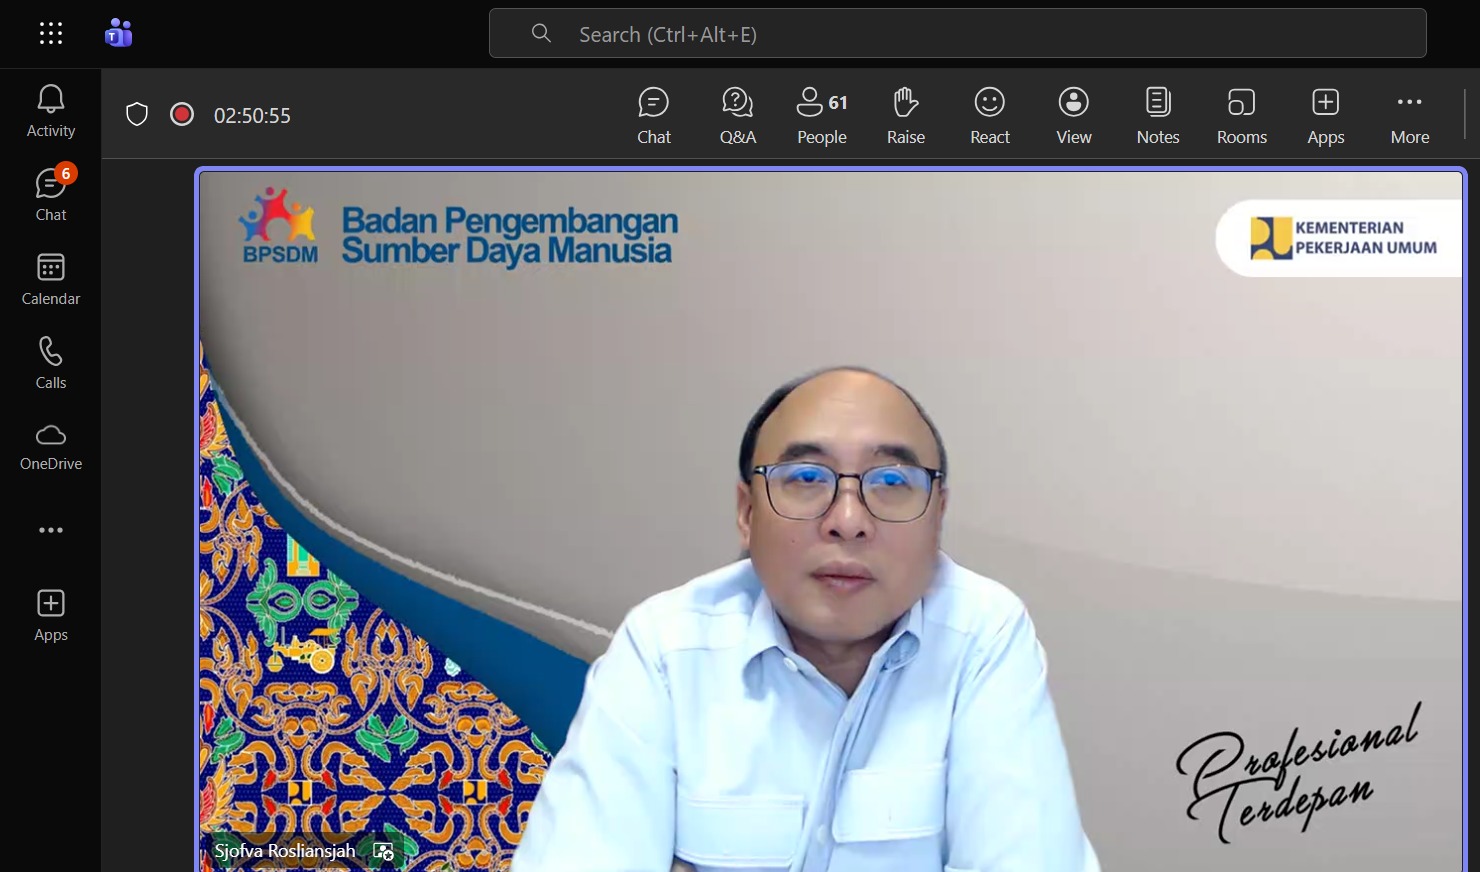Open meeting Notes
The height and width of the screenshot is (872, 1480).
1157,115
